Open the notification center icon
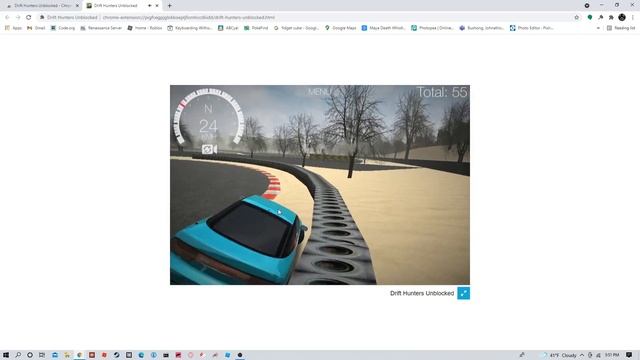640x360 pixels. click(629, 355)
